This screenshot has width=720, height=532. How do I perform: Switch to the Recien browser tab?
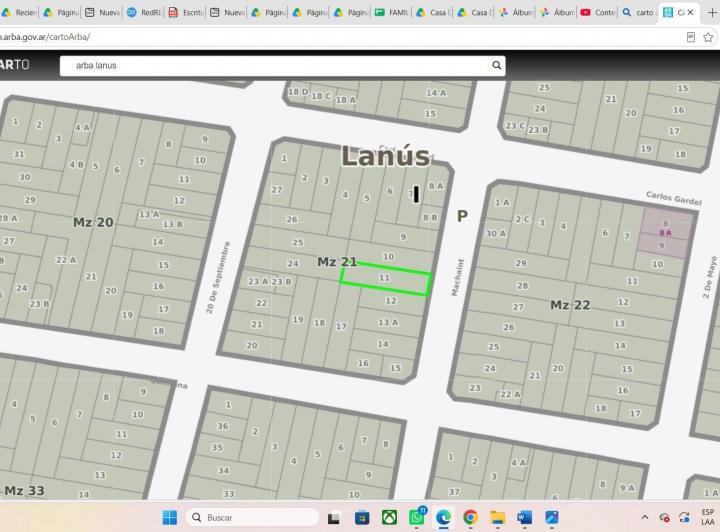pos(19,12)
